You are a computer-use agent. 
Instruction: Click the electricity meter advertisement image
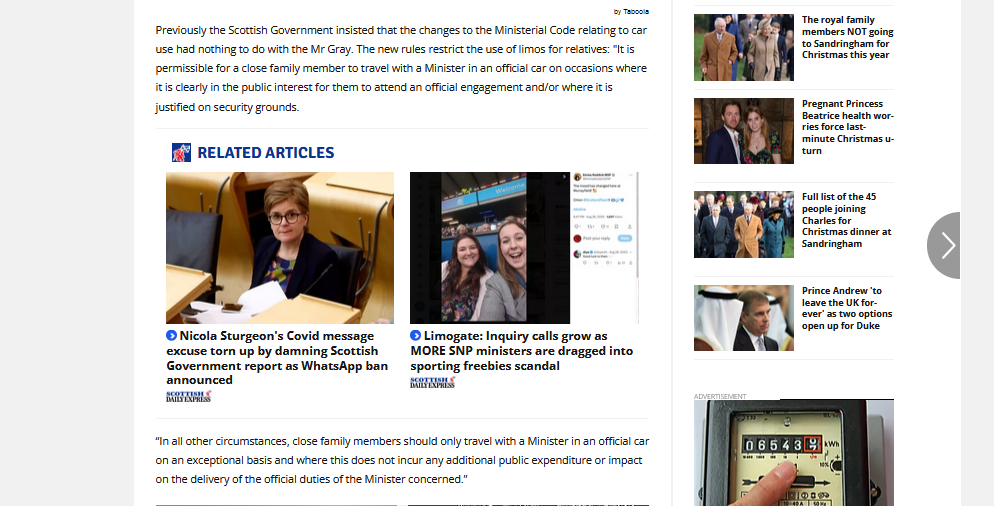click(x=794, y=453)
